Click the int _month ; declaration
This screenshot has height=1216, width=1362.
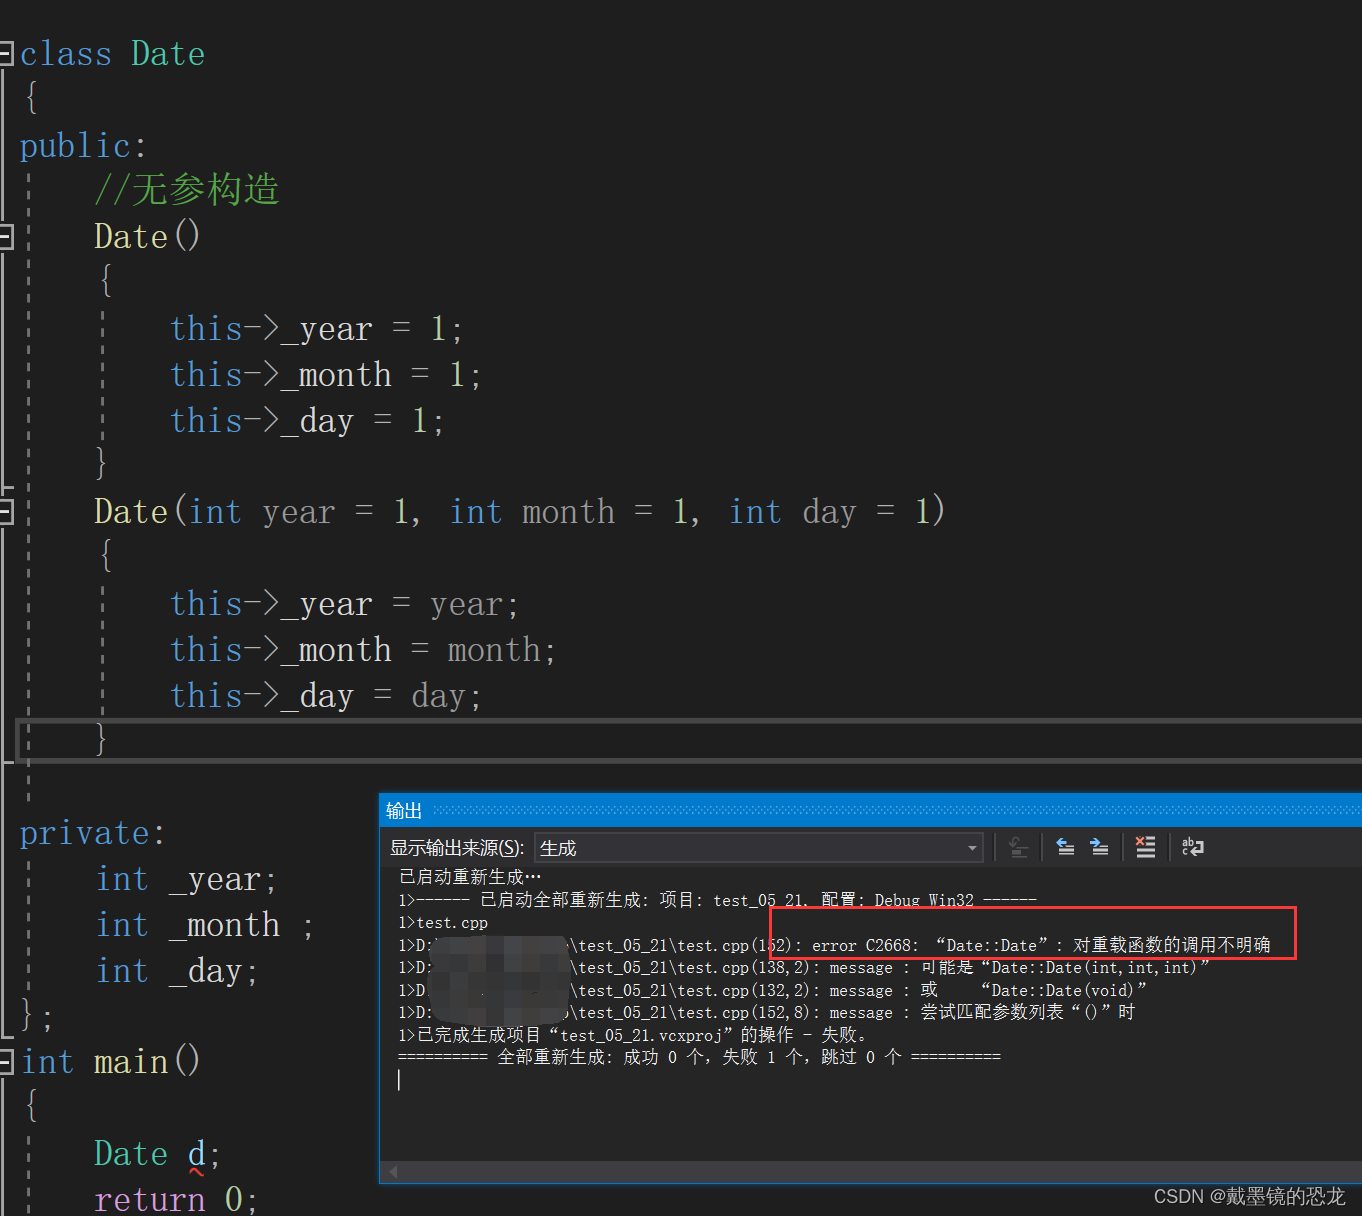[205, 925]
